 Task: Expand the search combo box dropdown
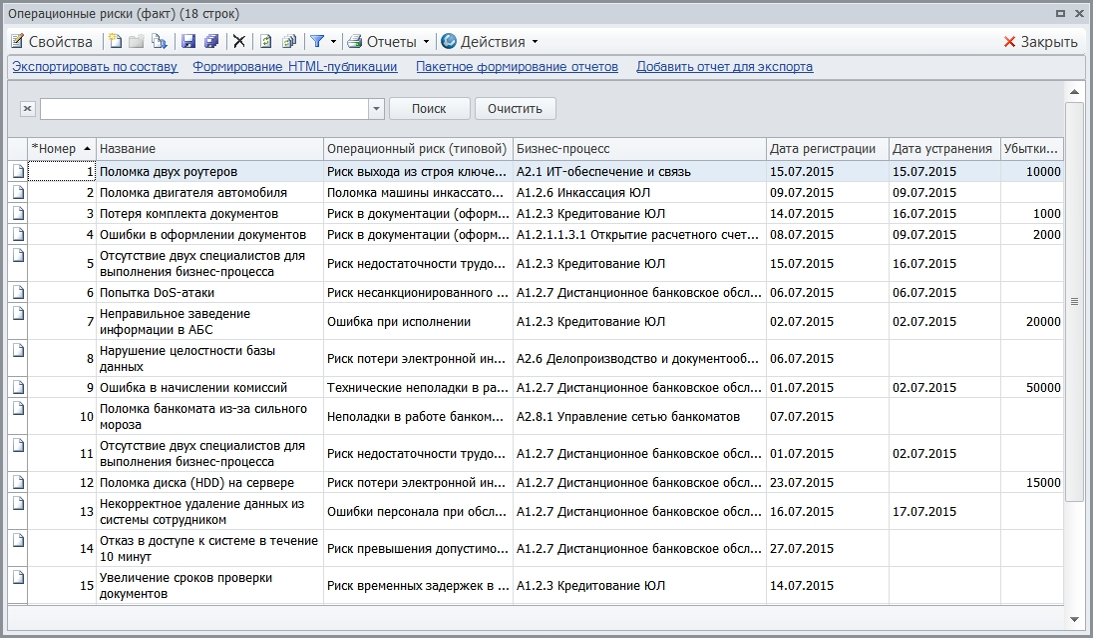(376, 109)
